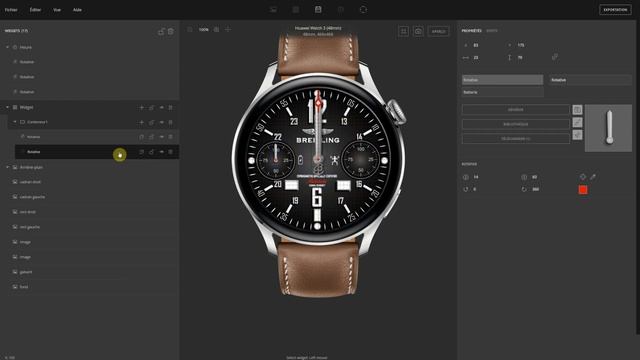The height and width of the screenshot is (360, 640).
Task: Click the Télécharger button
Action: point(516,139)
